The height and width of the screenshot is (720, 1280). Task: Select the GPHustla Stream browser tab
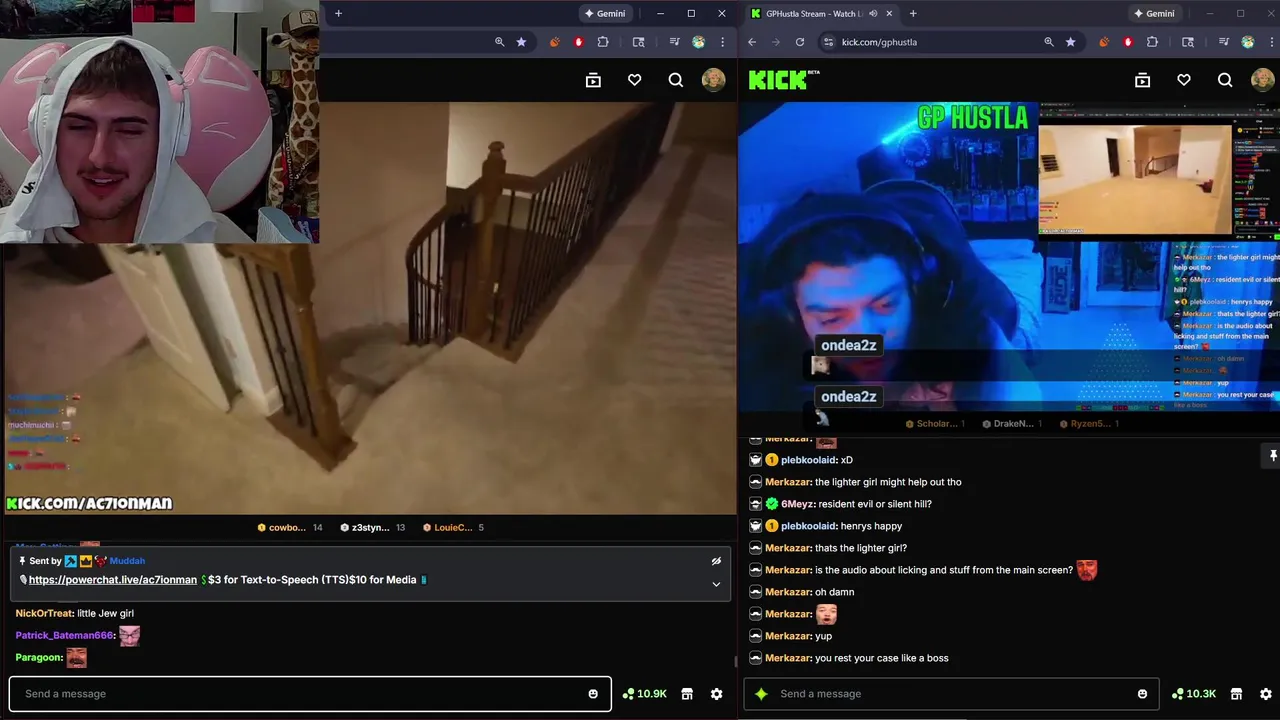point(820,13)
